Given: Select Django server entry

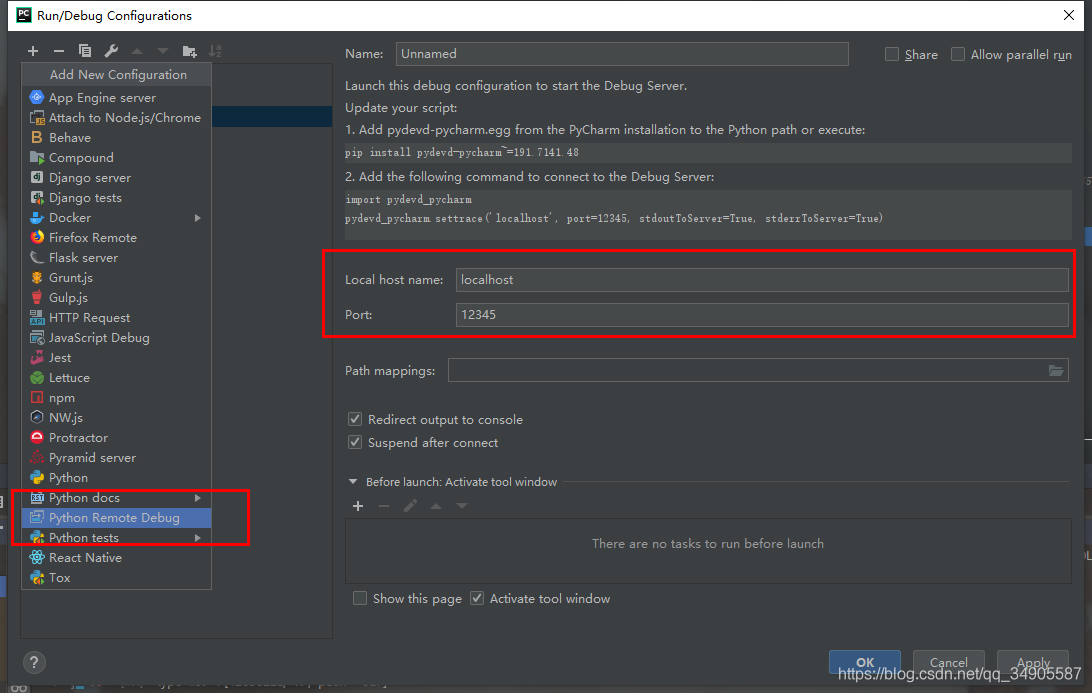Looking at the screenshot, I should [116, 178].
